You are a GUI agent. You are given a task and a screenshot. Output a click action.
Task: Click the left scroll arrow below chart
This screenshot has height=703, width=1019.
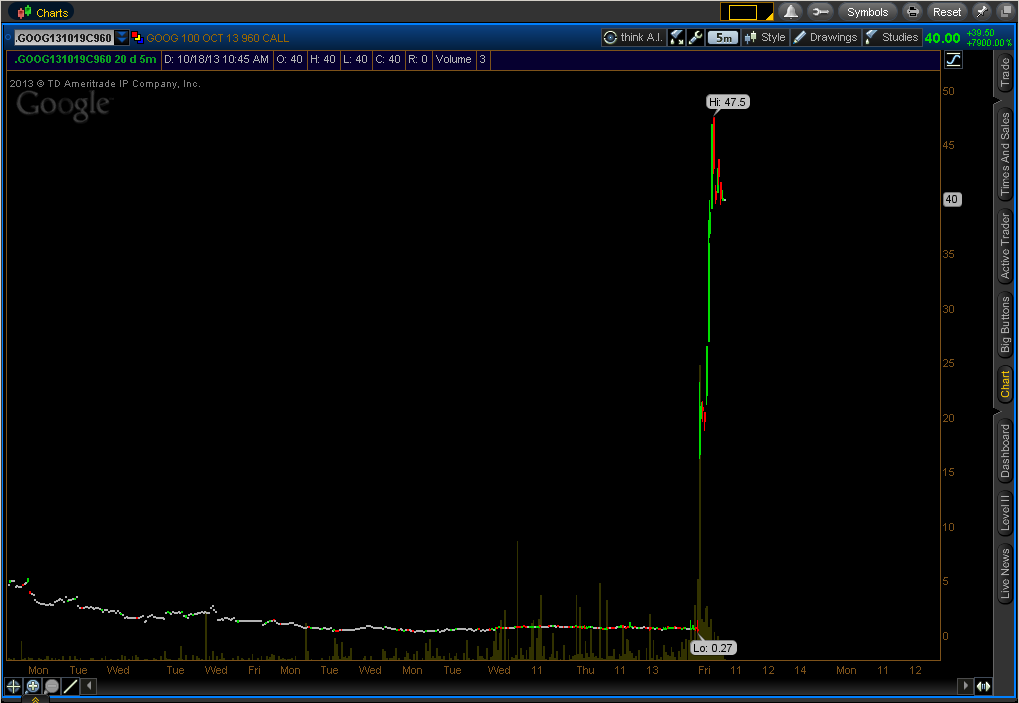tap(90, 685)
